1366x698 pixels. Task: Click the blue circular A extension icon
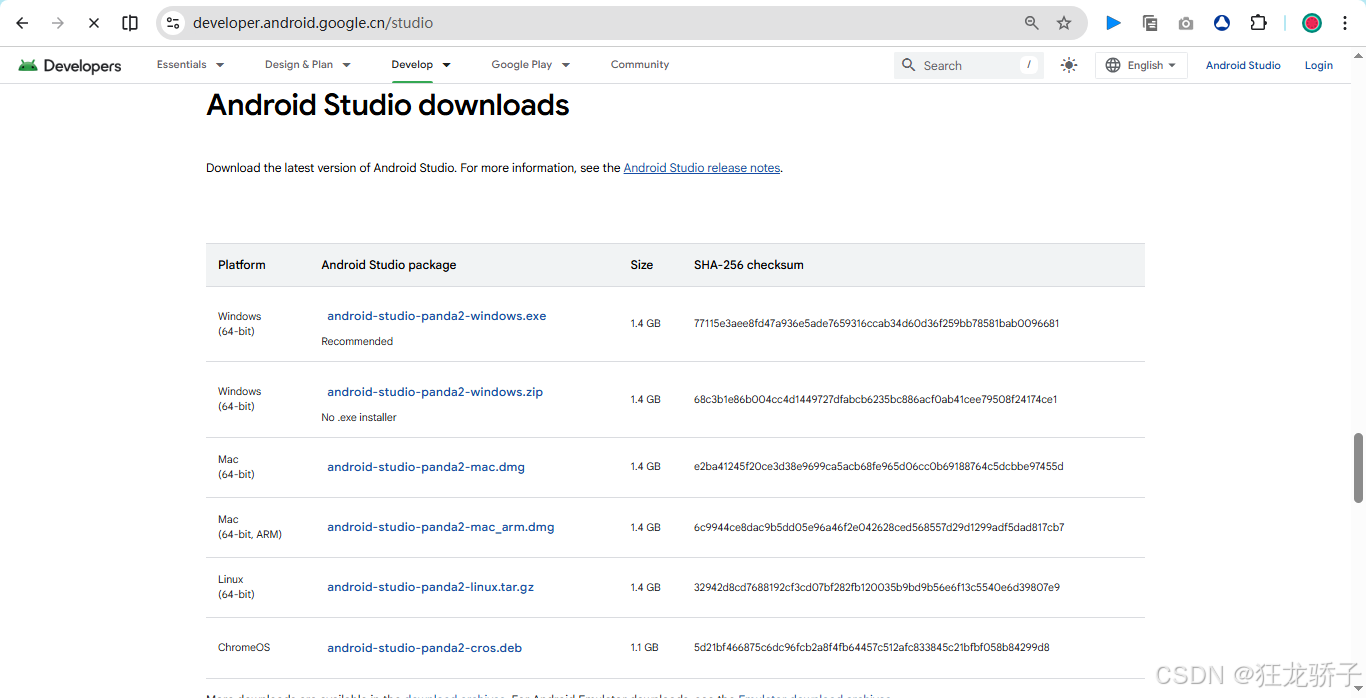1222,23
